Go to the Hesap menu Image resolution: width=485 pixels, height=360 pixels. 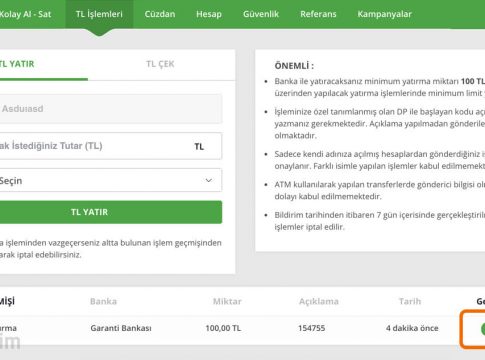click(209, 14)
